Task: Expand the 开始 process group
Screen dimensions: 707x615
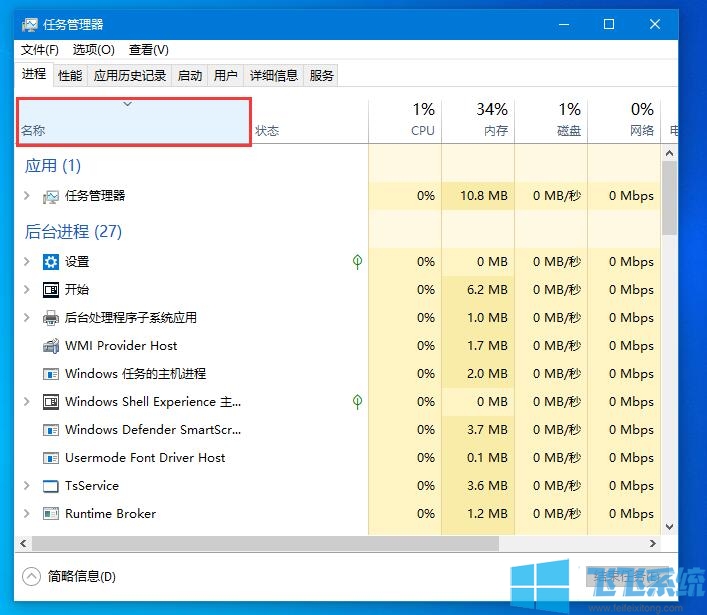Action: click(27, 289)
